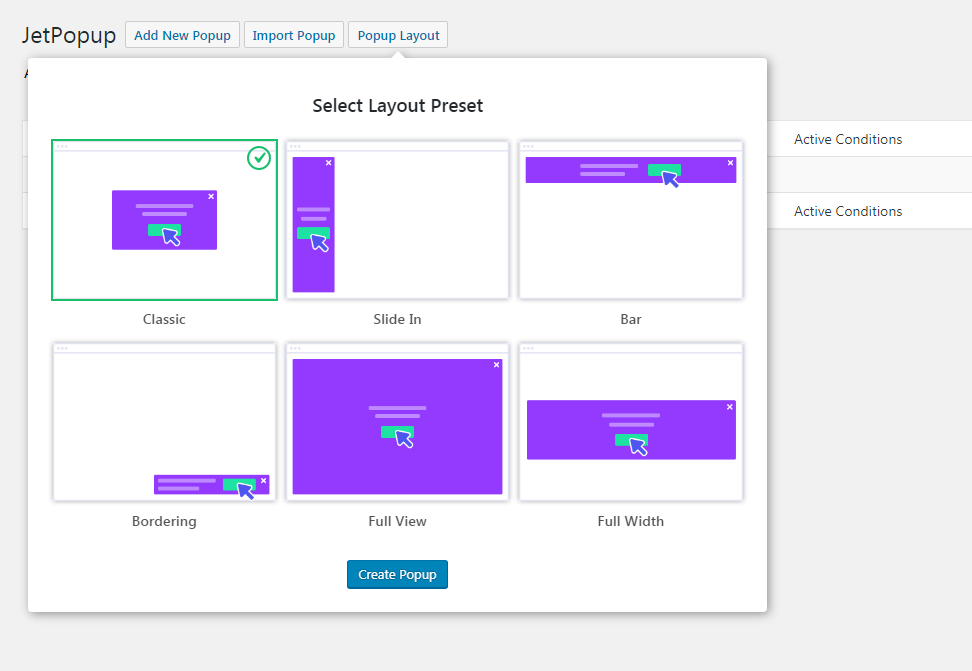
Task: Choose the Slide In layout preset
Action: [x=397, y=220]
